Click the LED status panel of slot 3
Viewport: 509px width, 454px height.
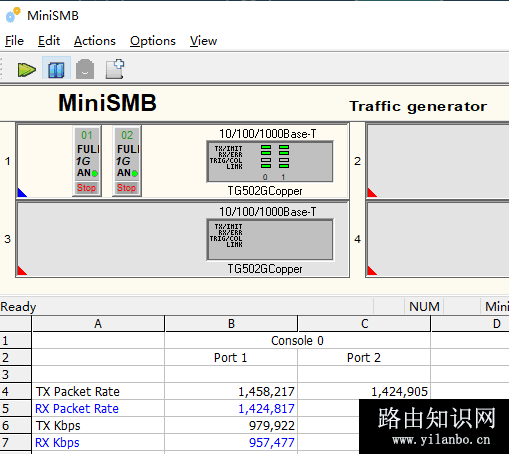[270, 240]
